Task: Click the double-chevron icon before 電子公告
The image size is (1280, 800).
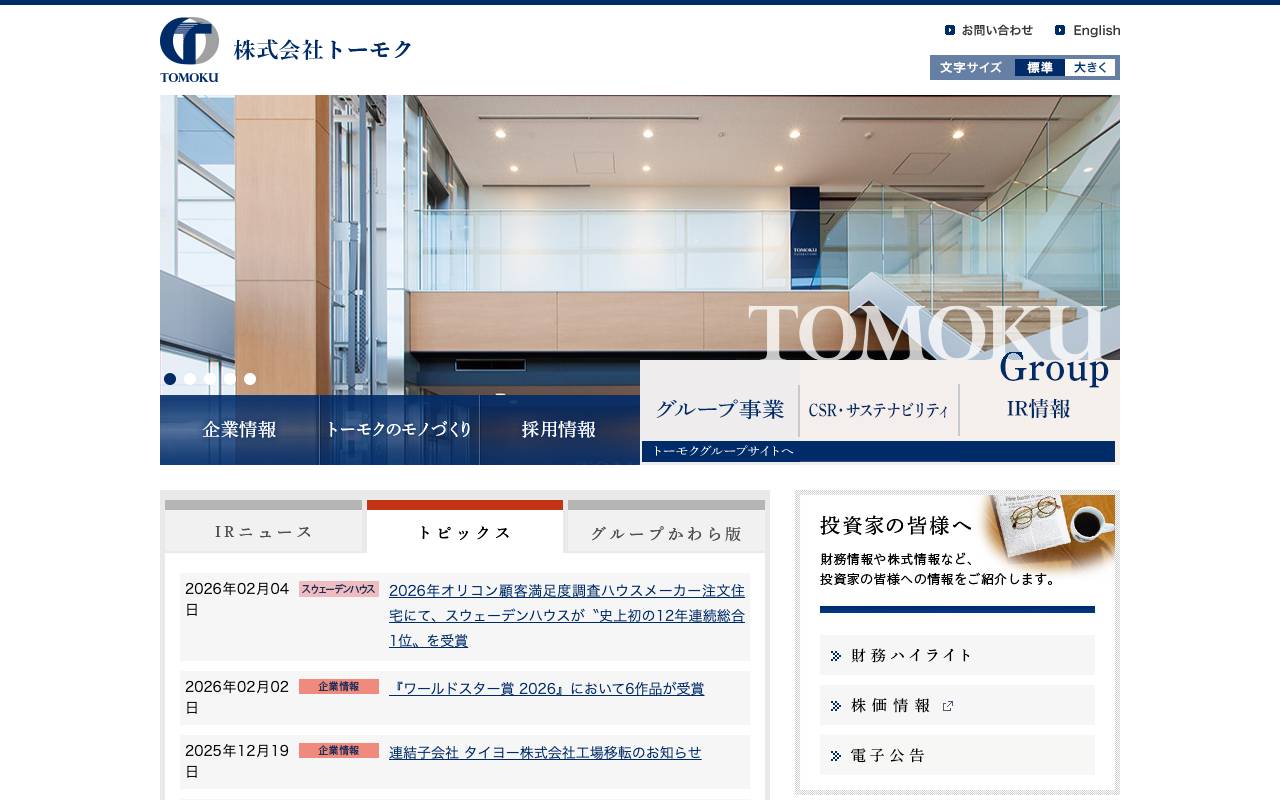Action: (x=836, y=755)
